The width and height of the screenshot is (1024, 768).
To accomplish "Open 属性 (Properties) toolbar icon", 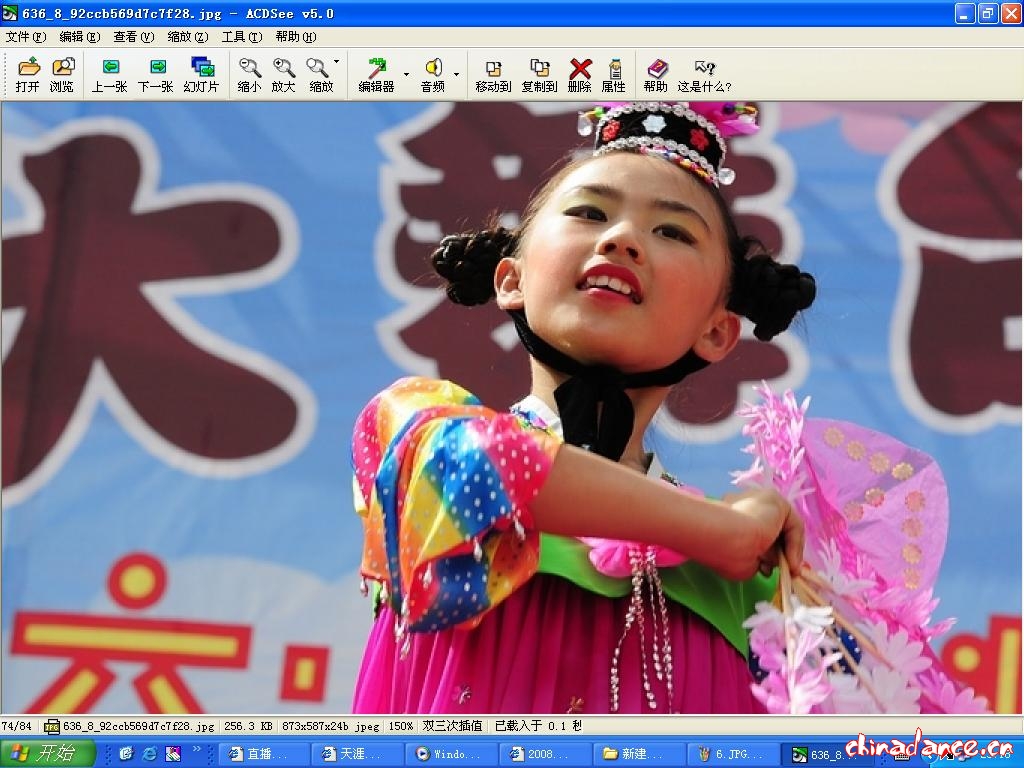I will click(613, 74).
